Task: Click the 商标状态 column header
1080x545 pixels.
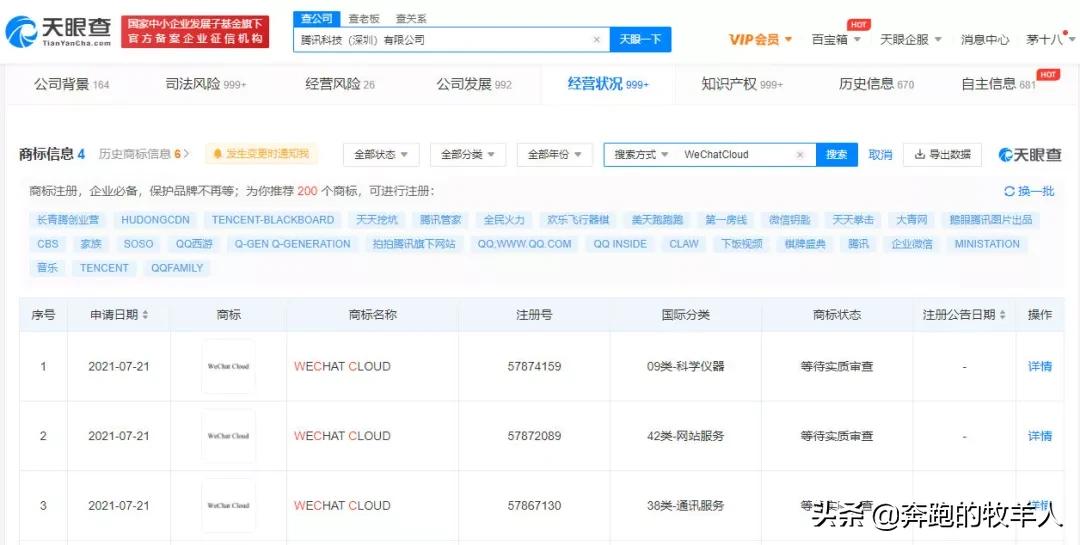Action: point(837,315)
